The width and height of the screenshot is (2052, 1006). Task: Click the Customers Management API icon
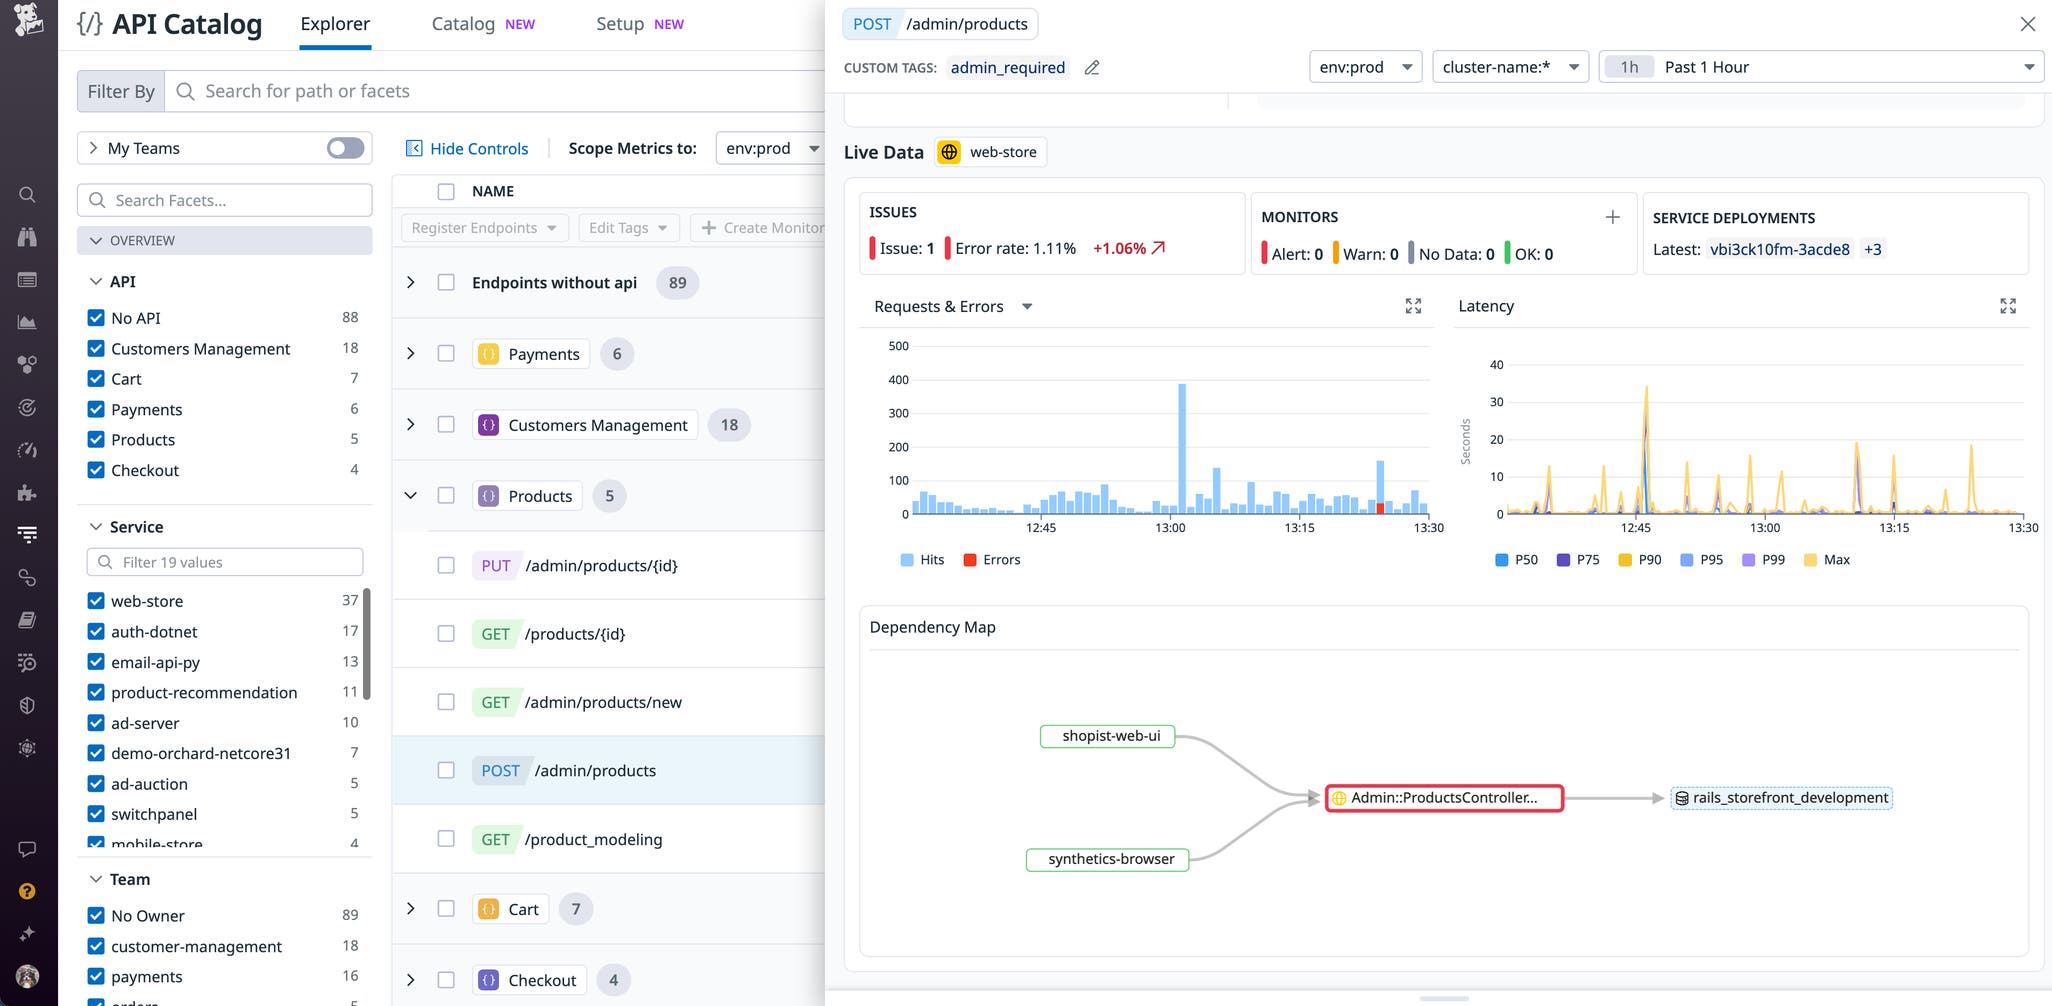[x=488, y=425]
